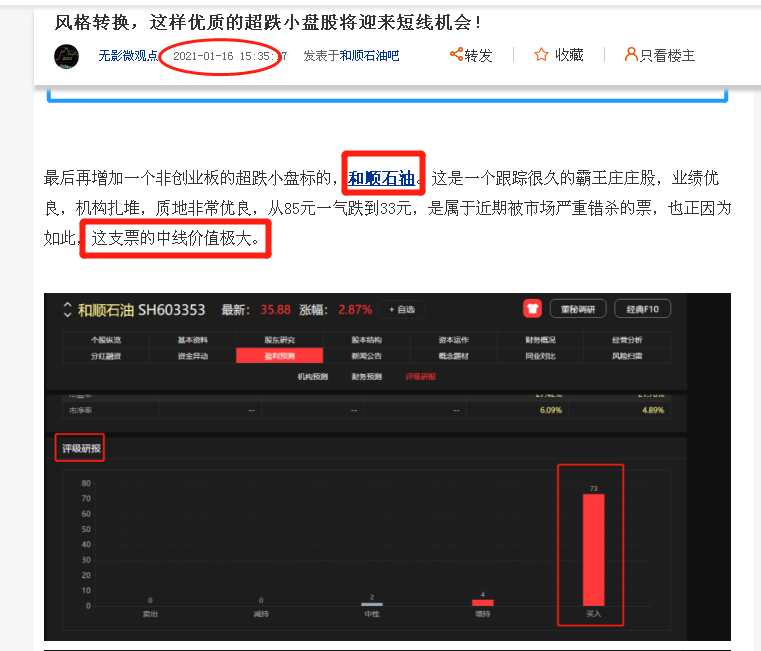Switch to the 个股纵览 tab

106,340
